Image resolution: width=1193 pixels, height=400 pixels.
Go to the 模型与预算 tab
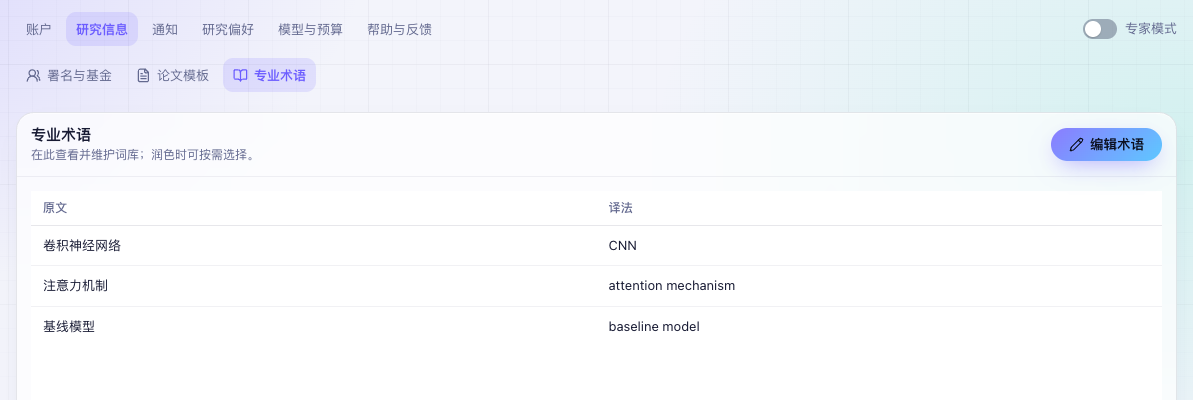pos(310,30)
